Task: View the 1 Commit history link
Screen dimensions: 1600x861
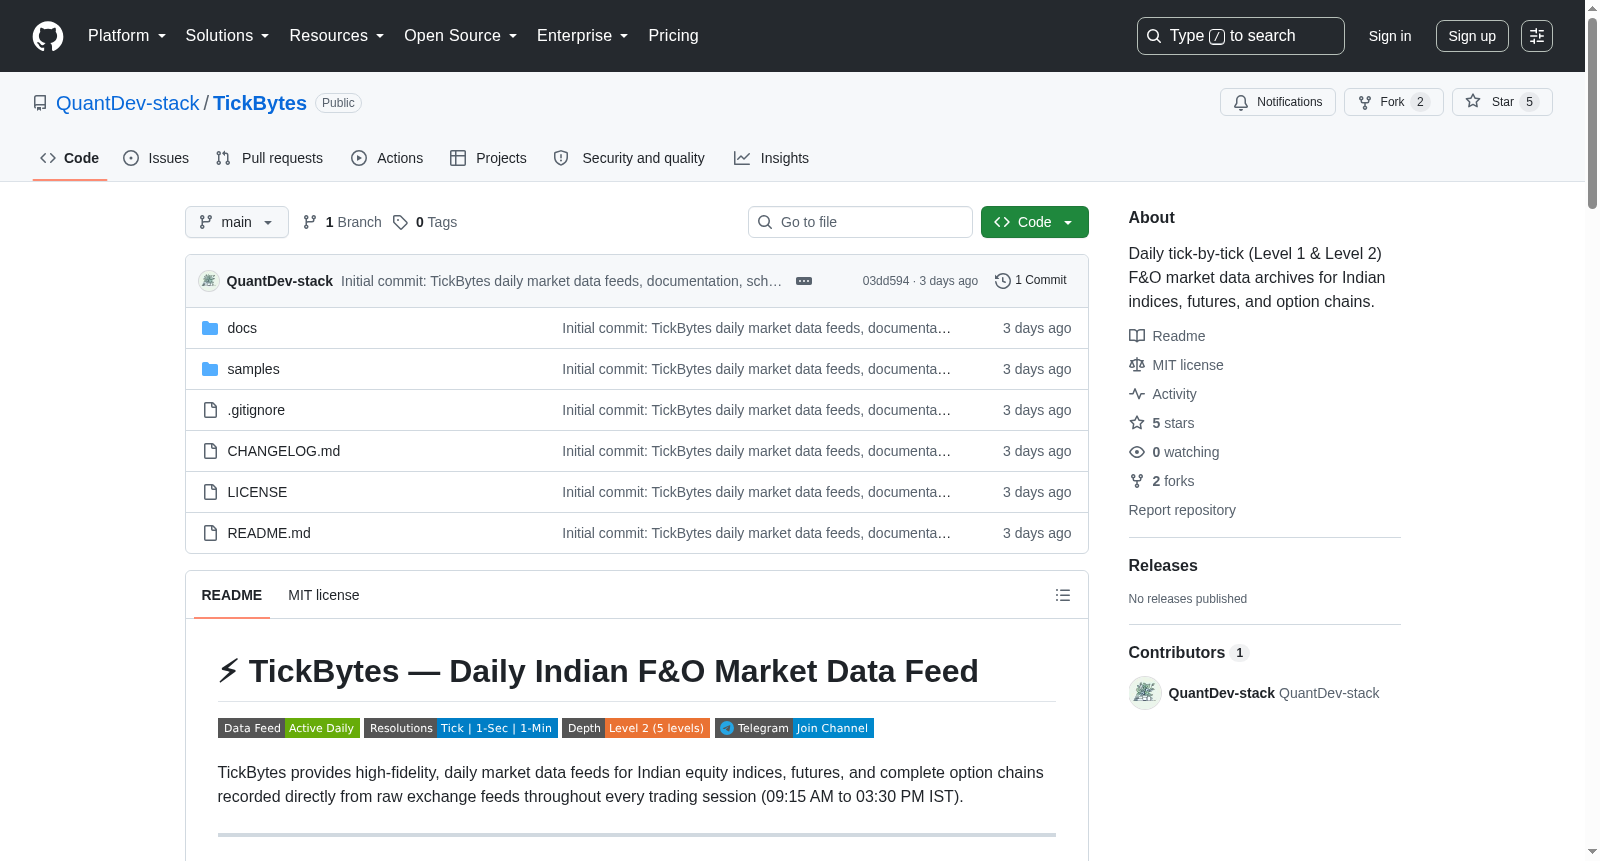Action: [x=1031, y=281]
